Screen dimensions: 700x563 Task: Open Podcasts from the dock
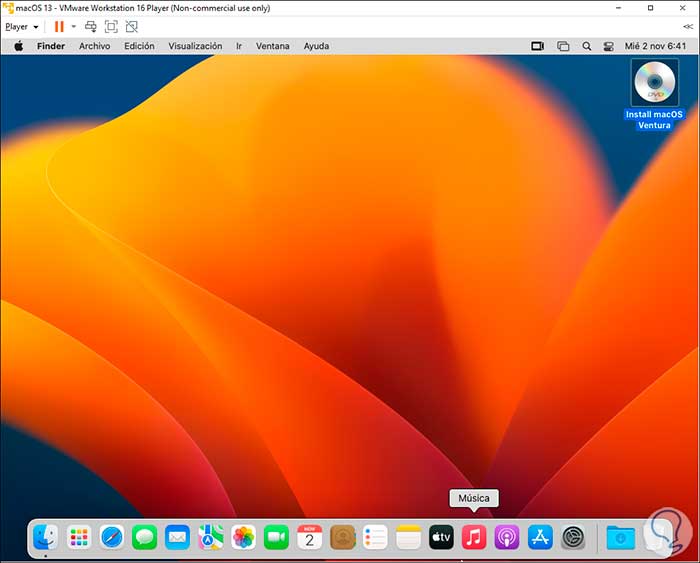pos(507,537)
